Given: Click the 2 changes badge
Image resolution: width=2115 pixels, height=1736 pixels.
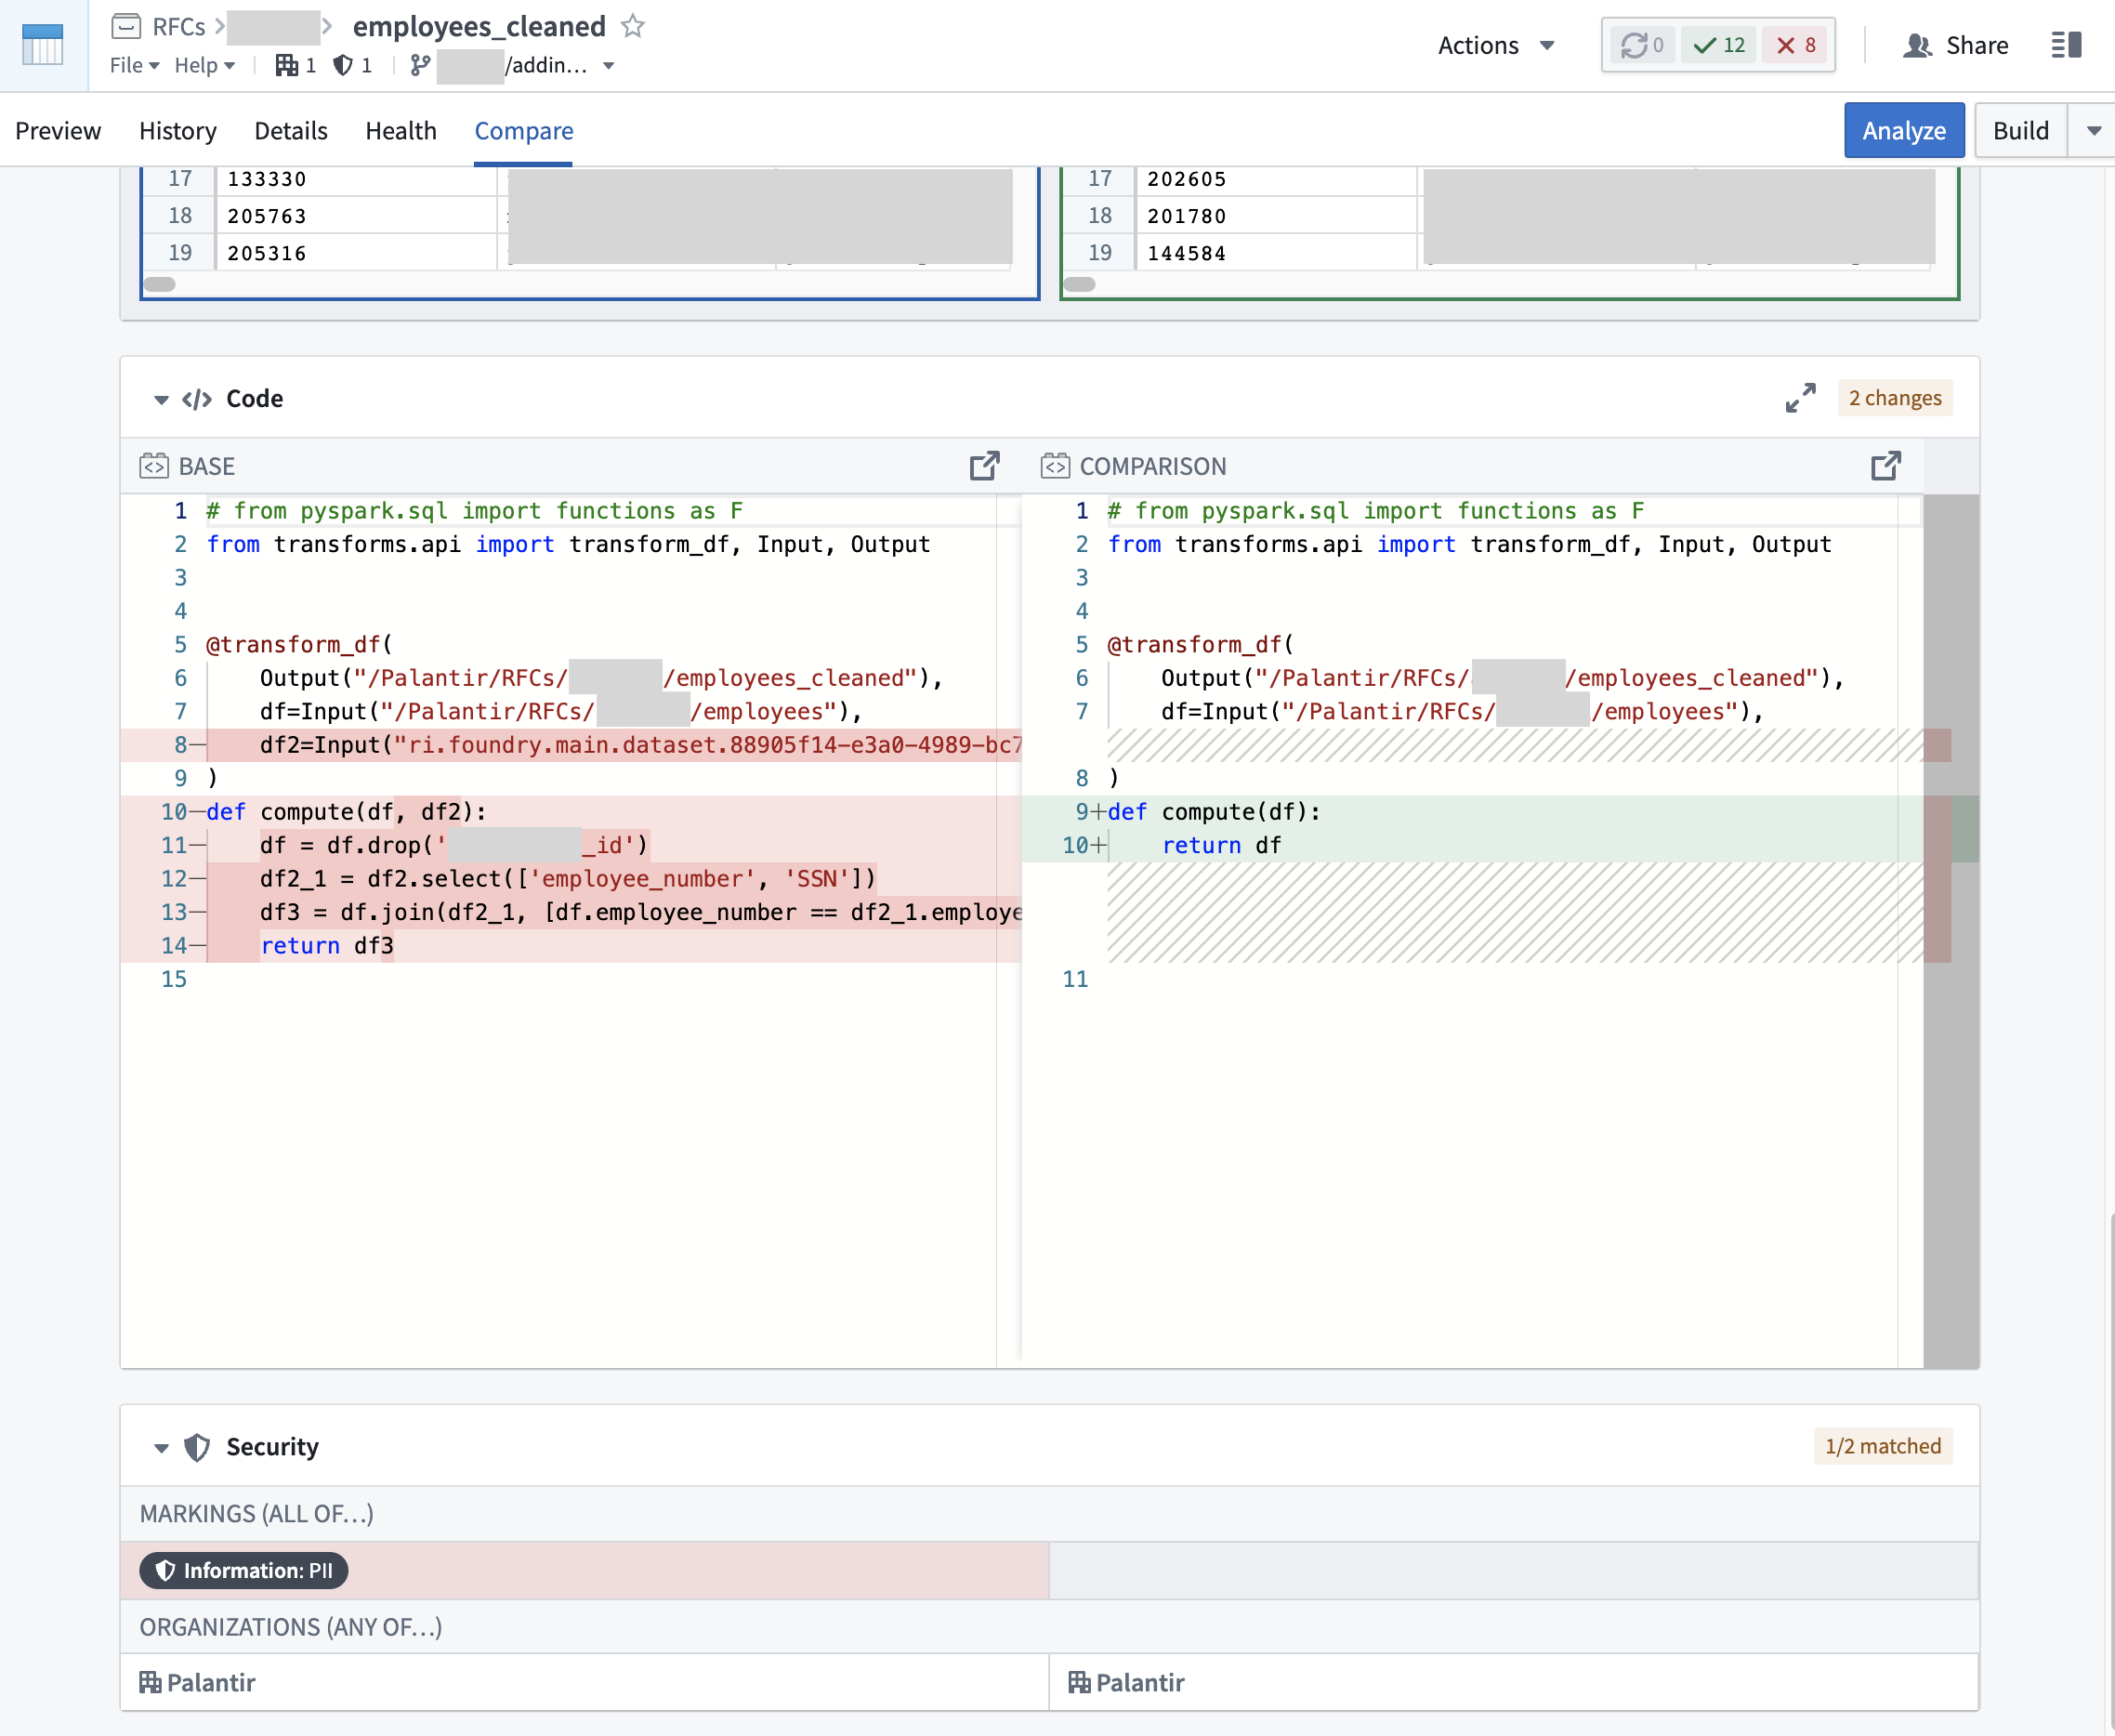Looking at the screenshot, I should [x=1895, y=398].
